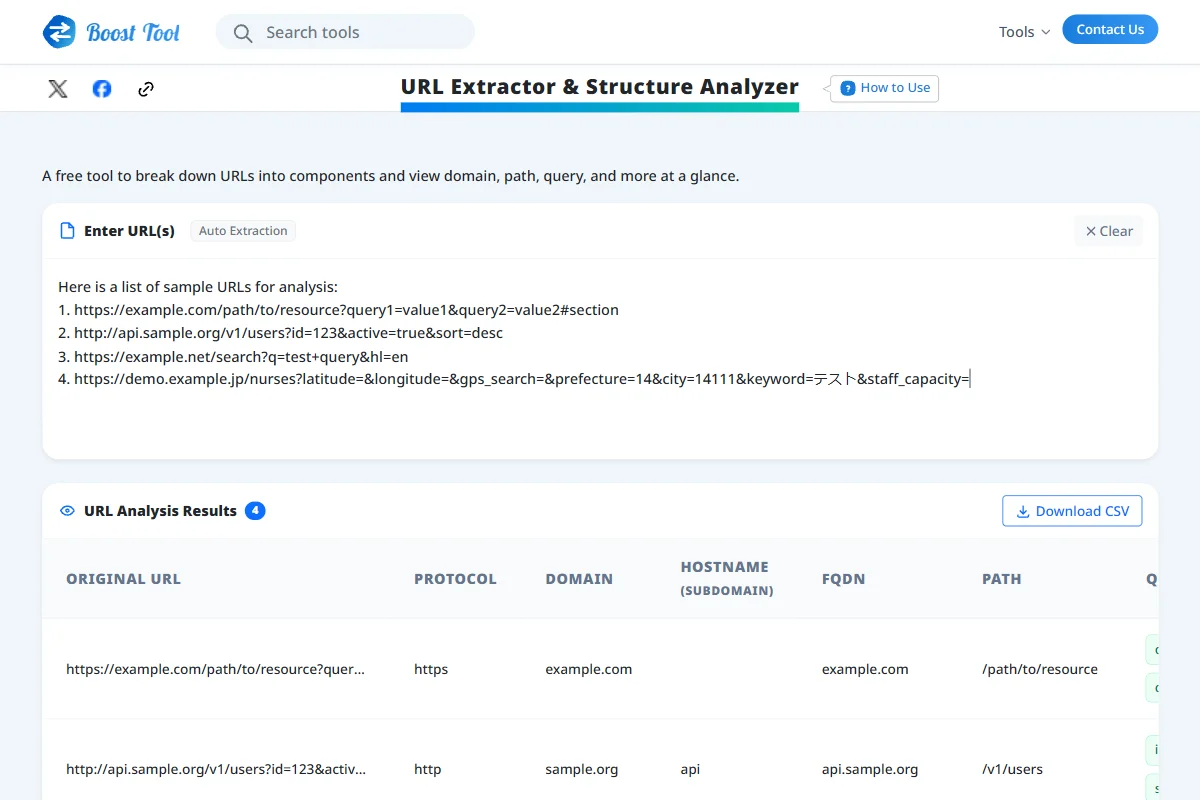Click the Auto Extraction badge
Screen dimensions: 1200x800
(243, 231)
